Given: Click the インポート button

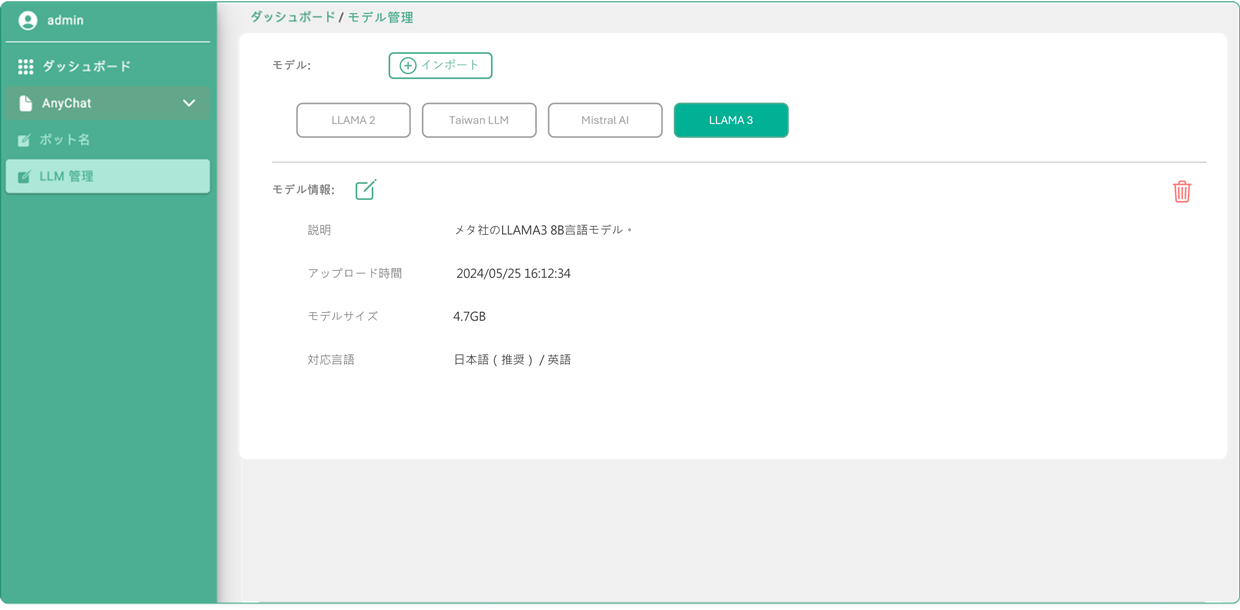Looking at the screenshot, I should tap(440, 65).
